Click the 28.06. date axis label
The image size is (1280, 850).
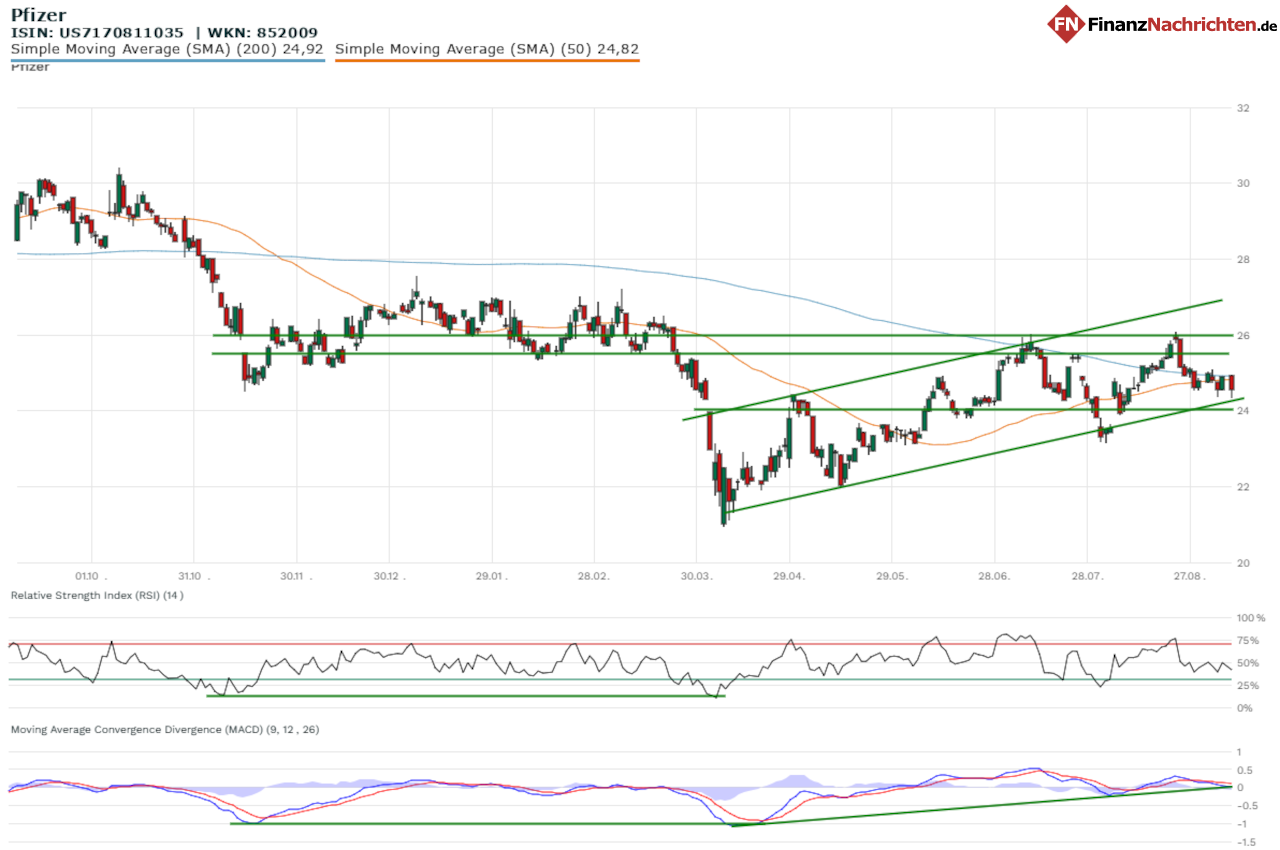point(994,577)
